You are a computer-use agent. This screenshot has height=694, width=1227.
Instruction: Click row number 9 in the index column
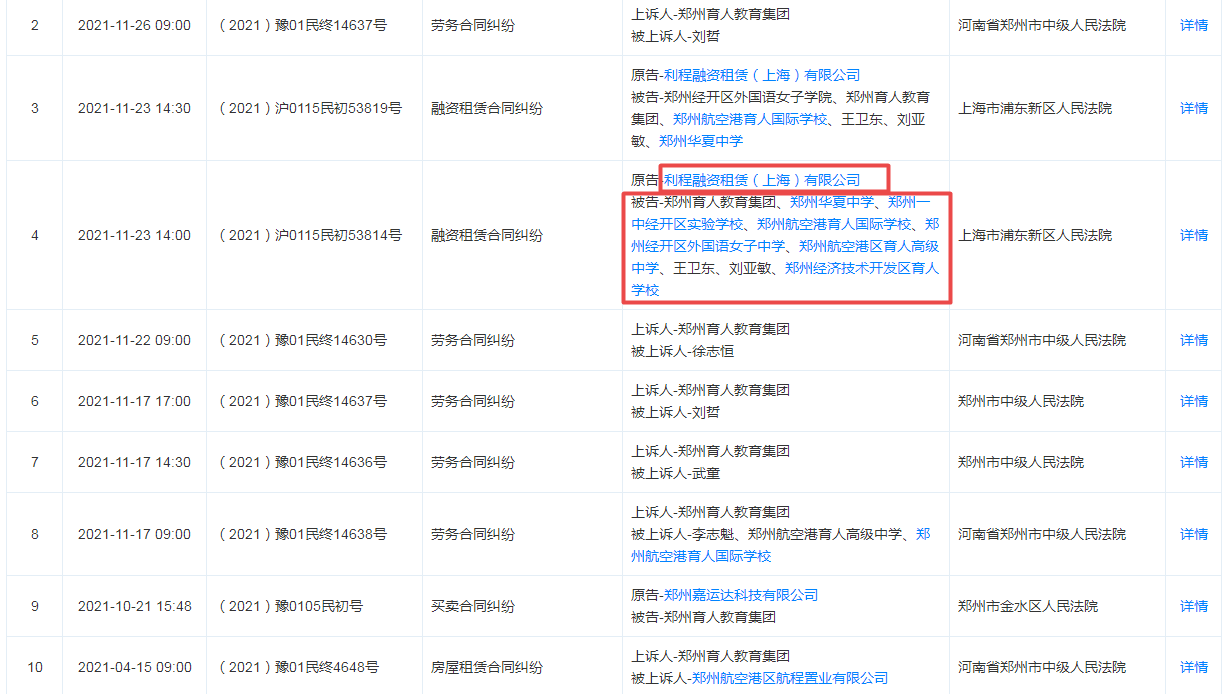click(x=35, y=606)
